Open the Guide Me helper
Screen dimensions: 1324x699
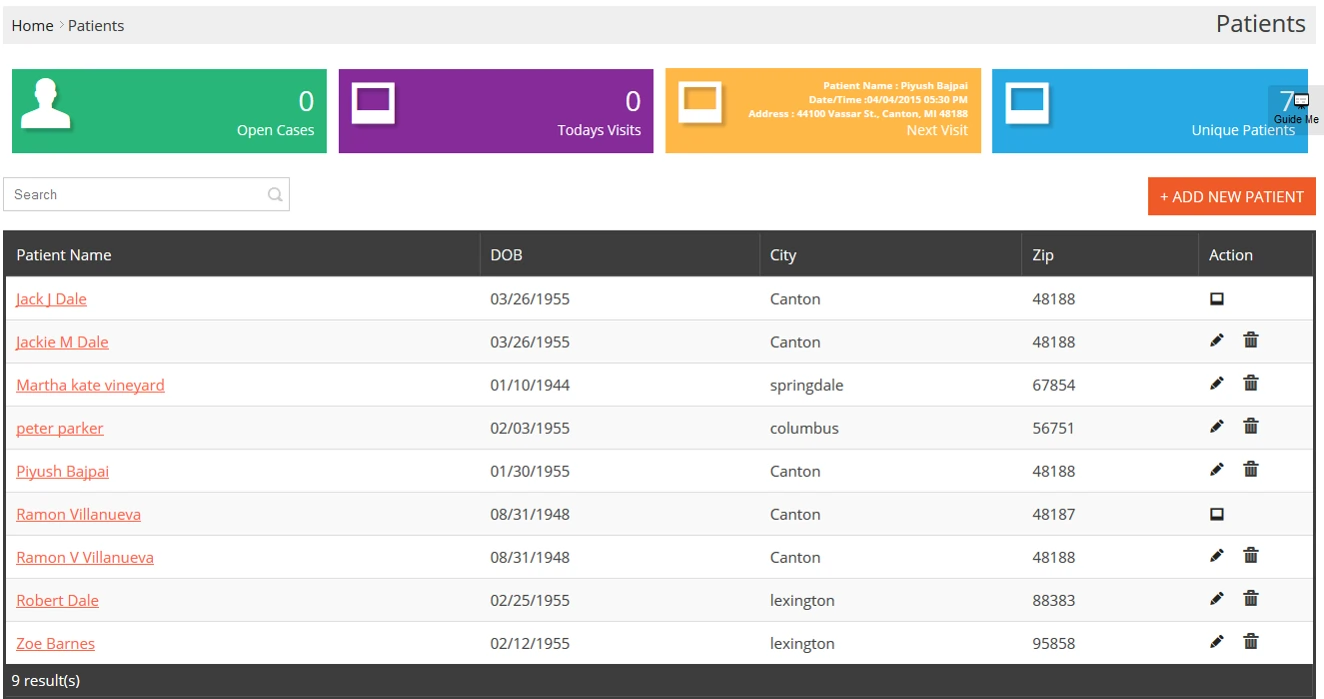1296,109
